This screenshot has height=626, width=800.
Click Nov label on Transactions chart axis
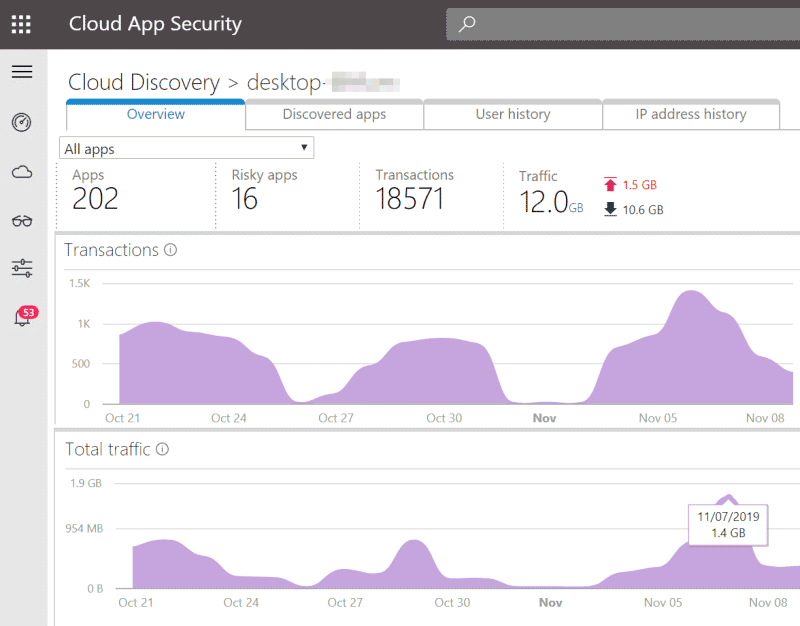click(x=544, y=418)
